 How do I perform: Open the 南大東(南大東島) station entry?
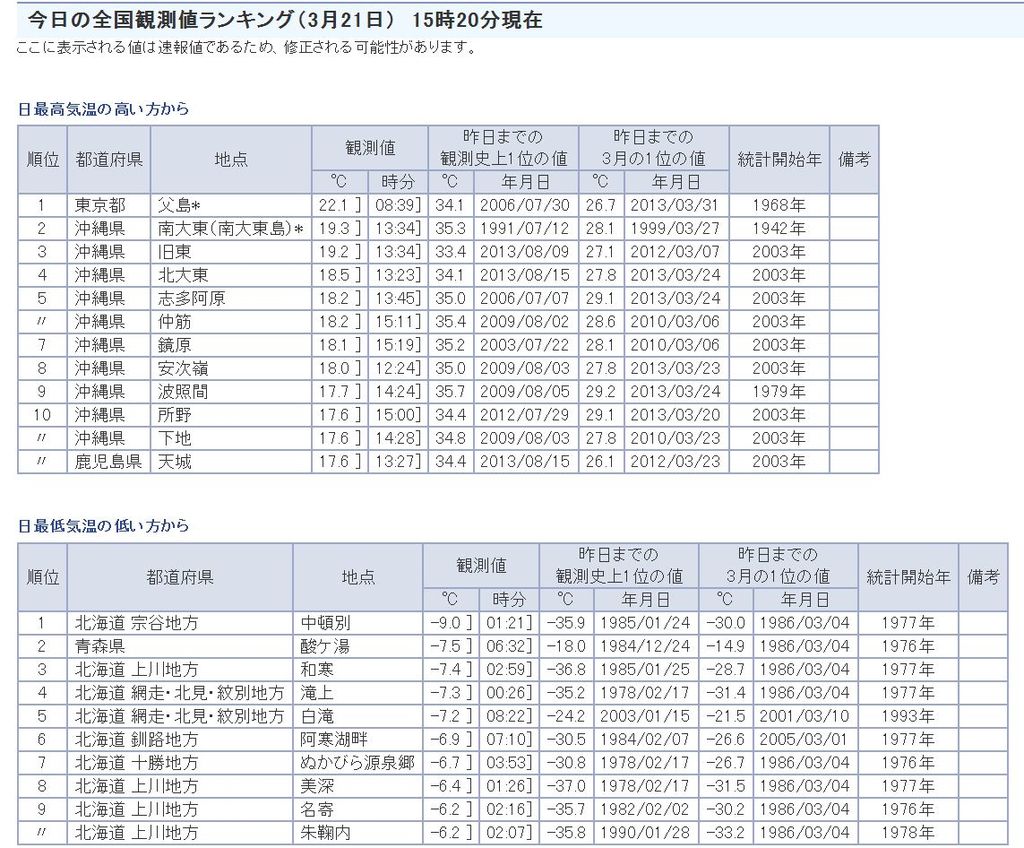click(230, 228)
